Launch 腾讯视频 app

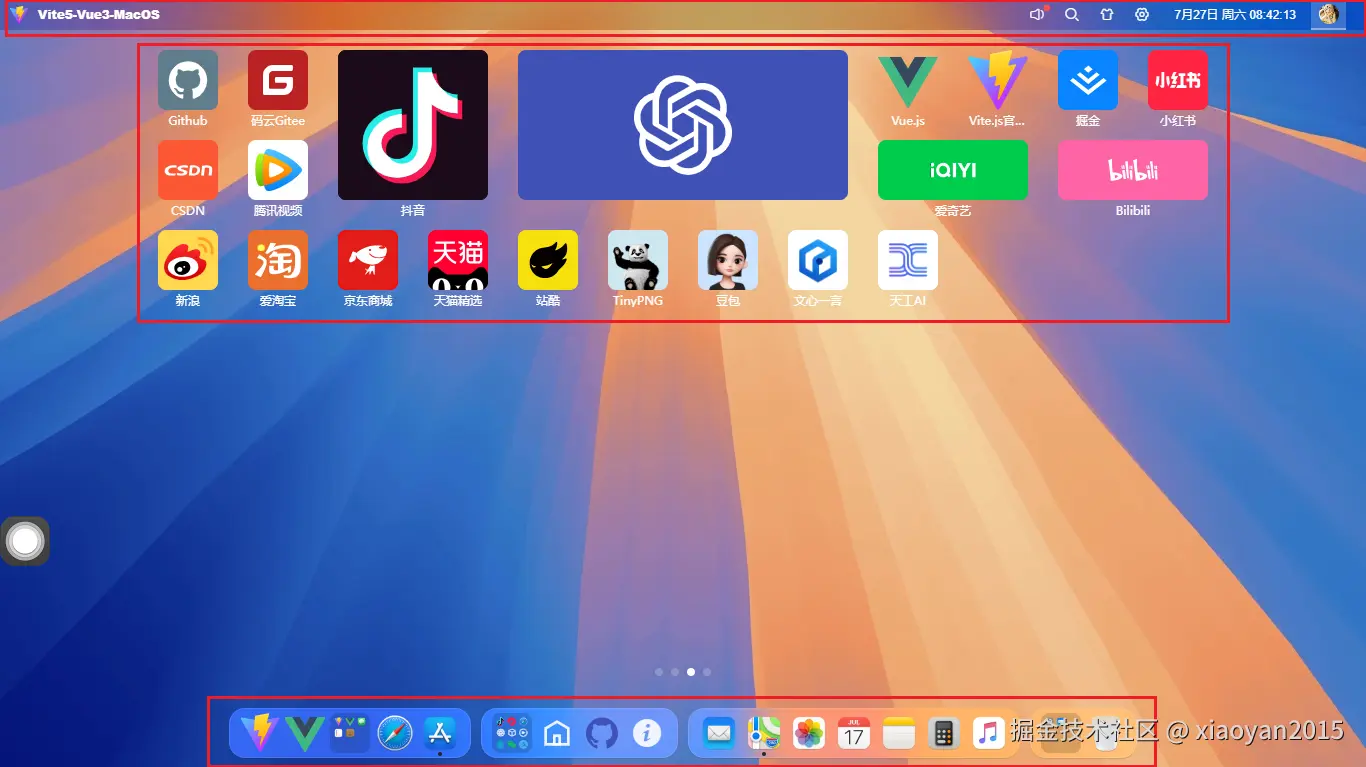coord(278,170)
